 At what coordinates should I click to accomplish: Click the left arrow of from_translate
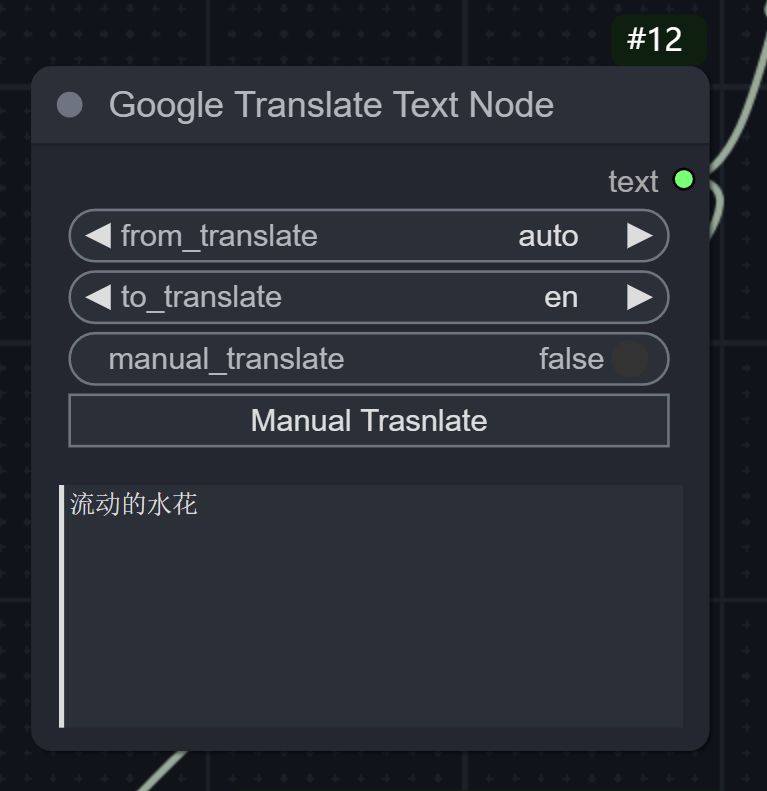pyautogui.click(x=97, y=236)
